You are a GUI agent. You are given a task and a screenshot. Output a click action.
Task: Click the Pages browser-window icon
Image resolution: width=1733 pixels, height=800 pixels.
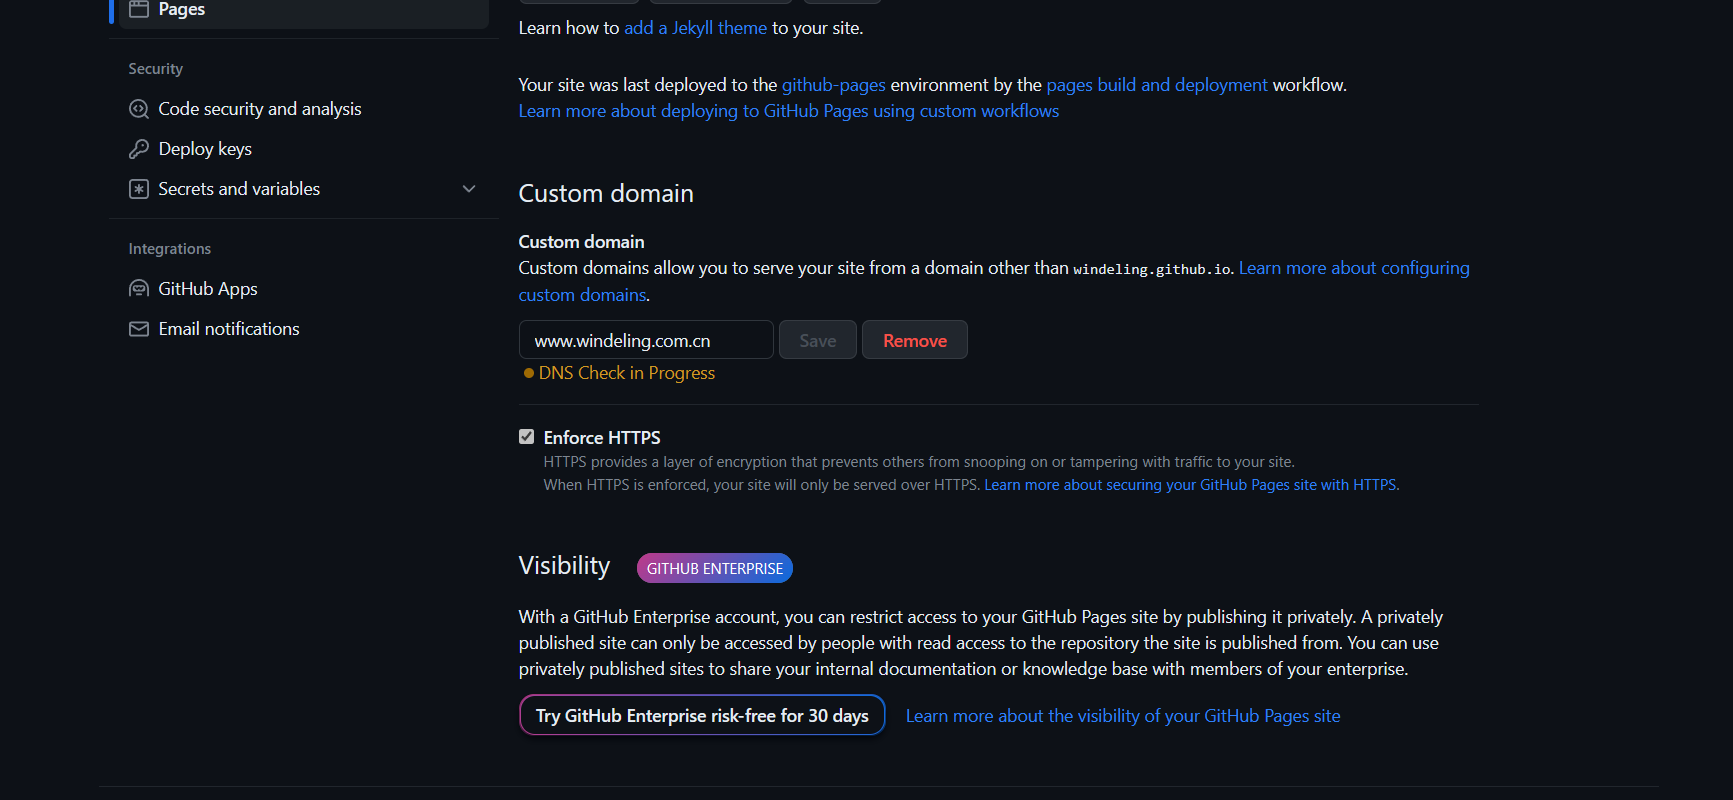pos(139,9)
